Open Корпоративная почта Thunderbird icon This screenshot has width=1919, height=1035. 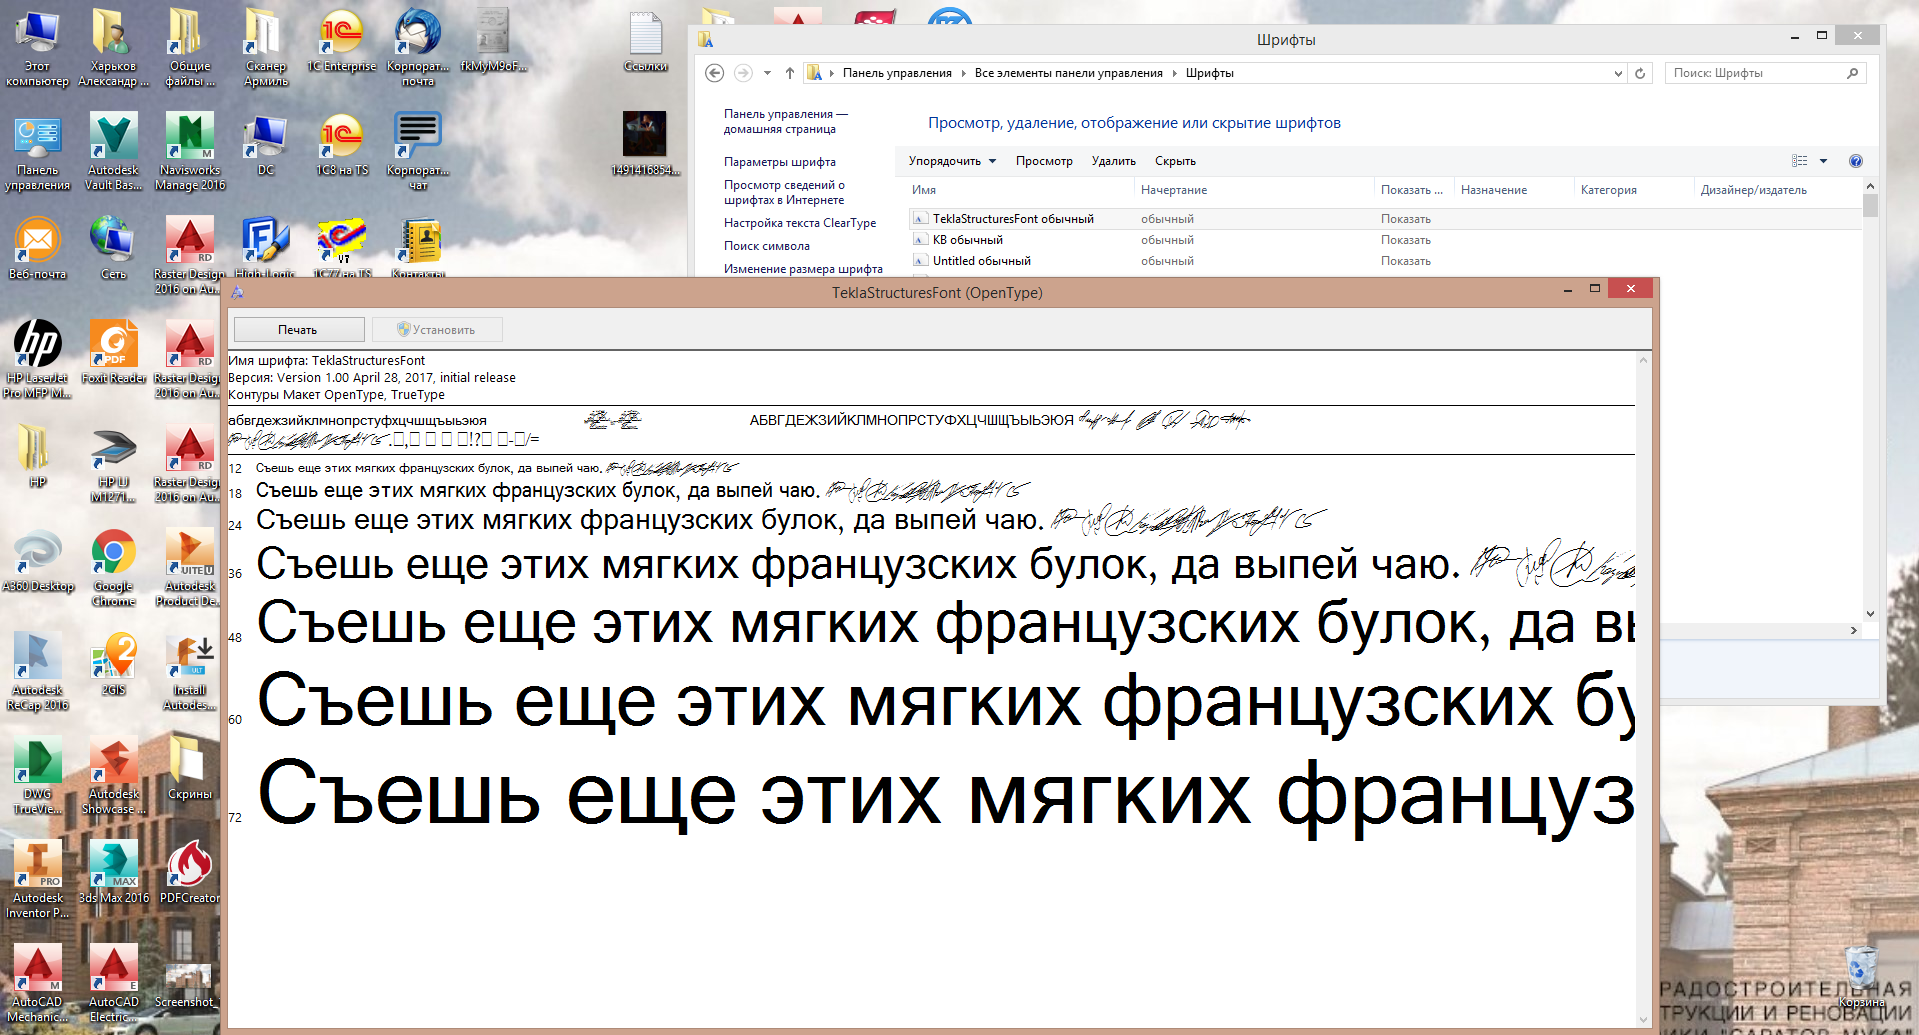coord(418,47)
